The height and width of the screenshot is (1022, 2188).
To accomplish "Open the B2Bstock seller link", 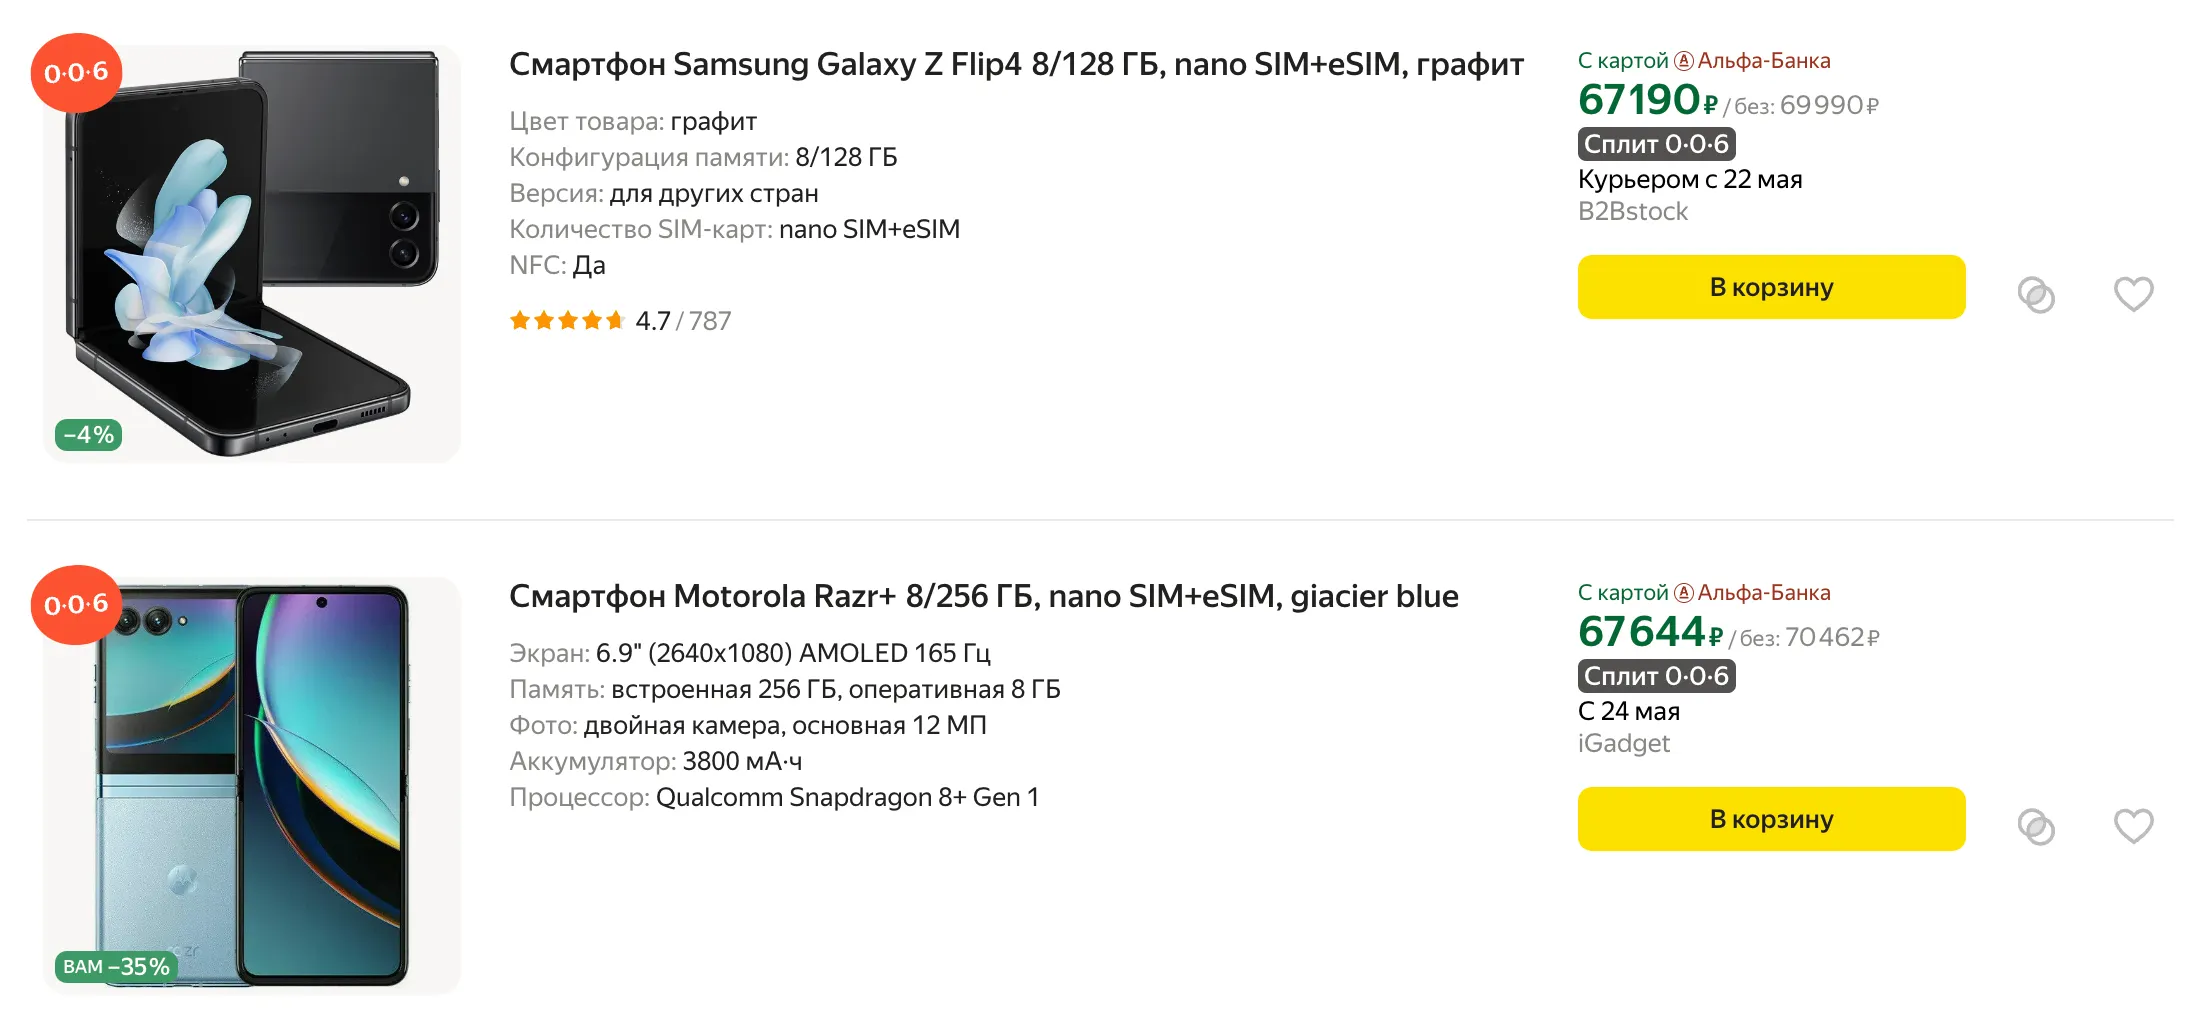I will (1632, 212).
